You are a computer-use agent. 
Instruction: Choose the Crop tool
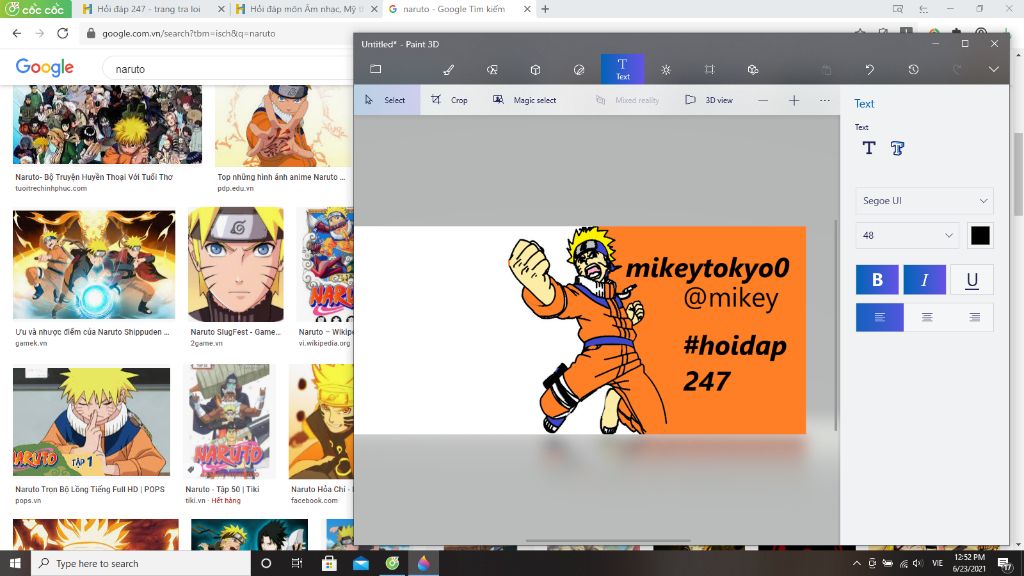click(449, 100)
